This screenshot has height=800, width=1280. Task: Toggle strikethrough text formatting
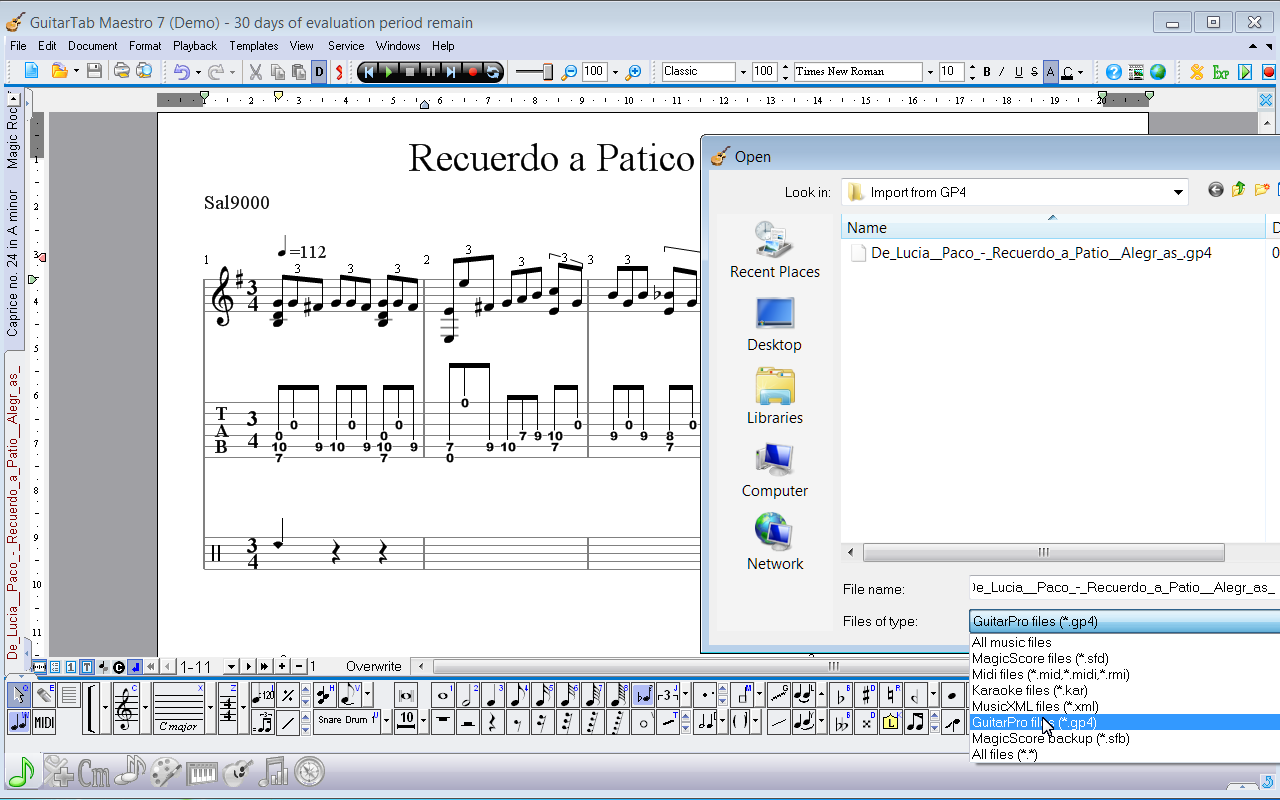pos(1034,72)
